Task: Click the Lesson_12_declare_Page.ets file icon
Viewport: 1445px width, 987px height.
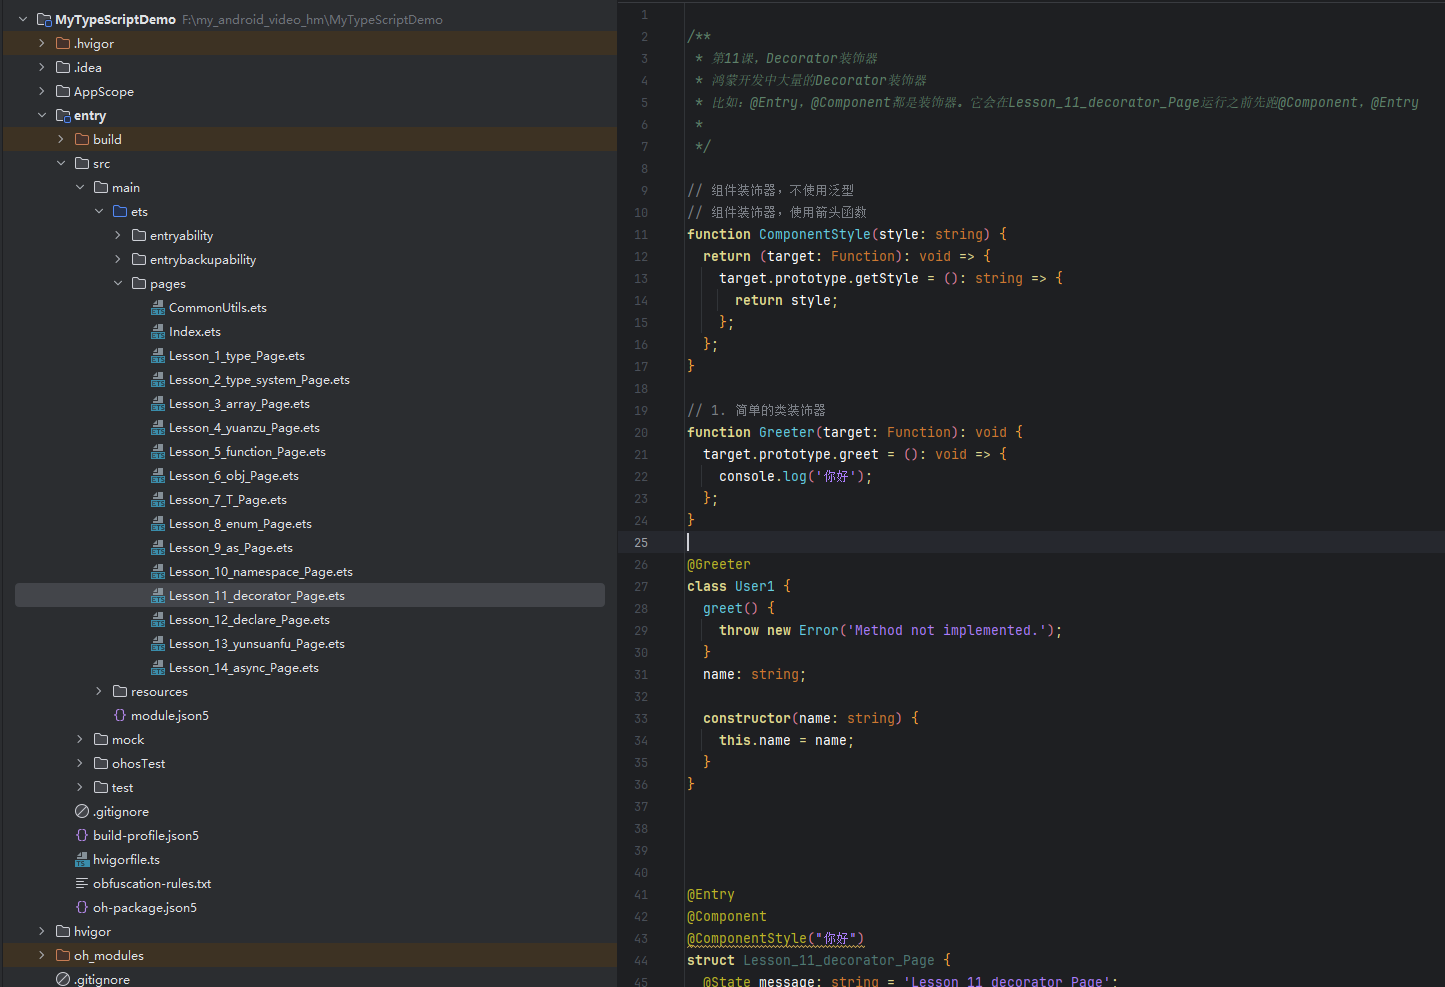Action: point(158,619)
